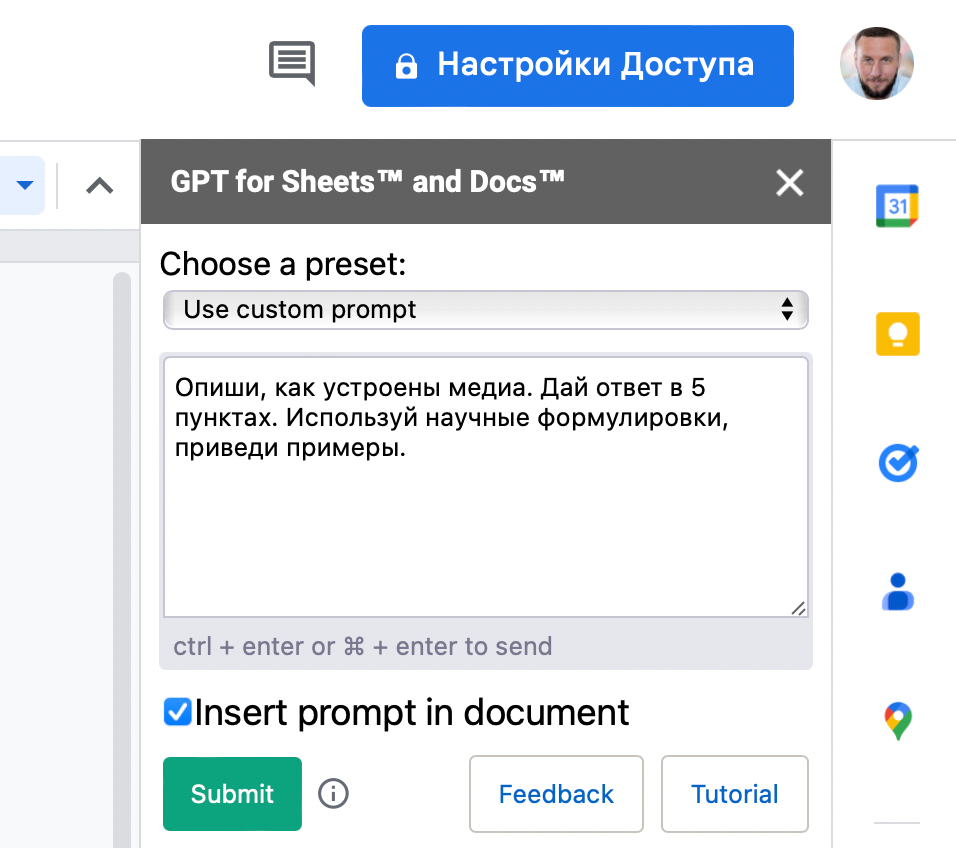Click the 'ctrl + enter' send hint text

[363, 646]
